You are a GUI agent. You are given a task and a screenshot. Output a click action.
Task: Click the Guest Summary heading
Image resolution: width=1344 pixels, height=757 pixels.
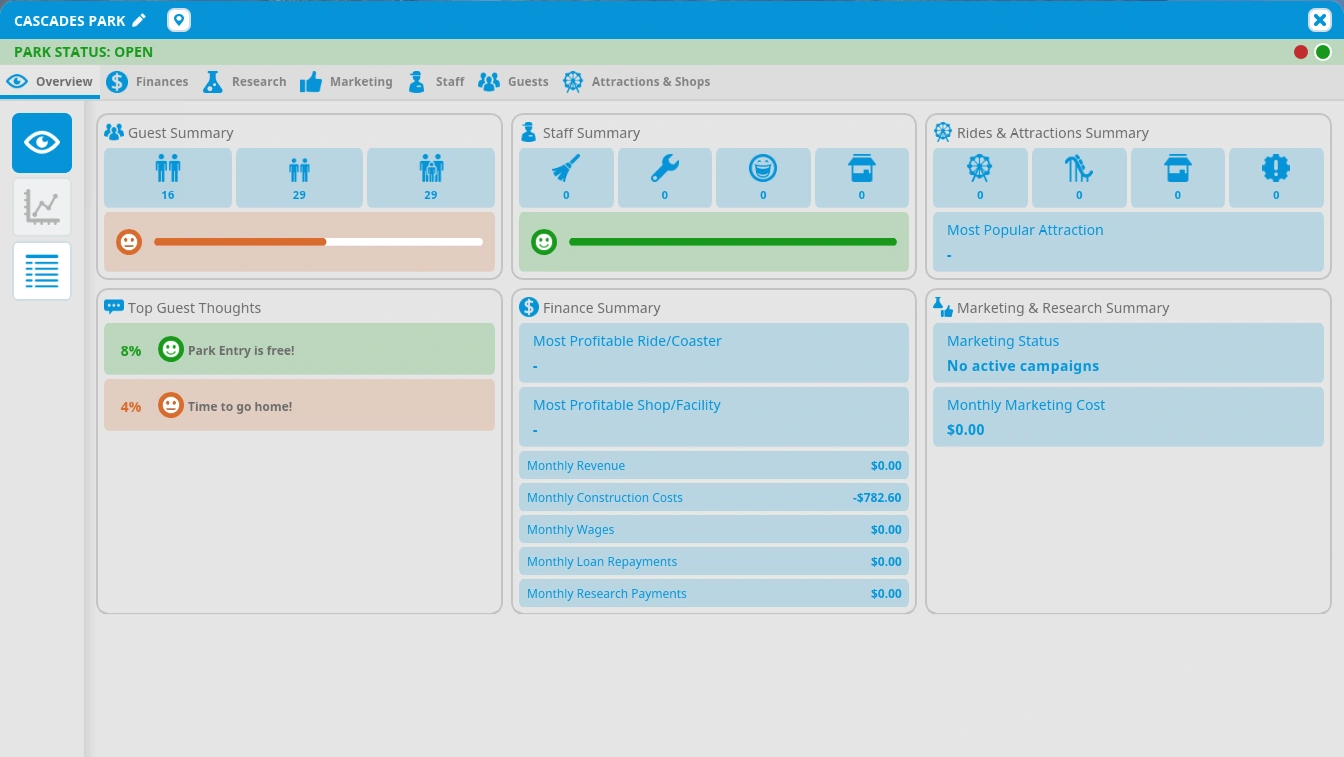point(181,133)
